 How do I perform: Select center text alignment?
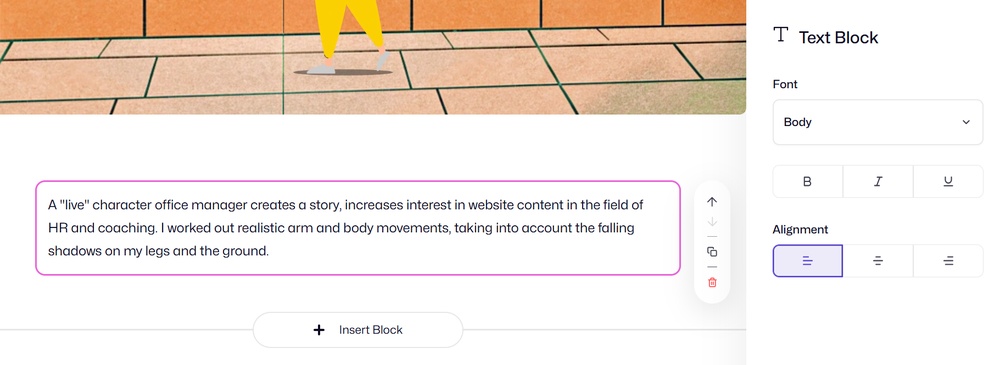click(x=878, y=261)
